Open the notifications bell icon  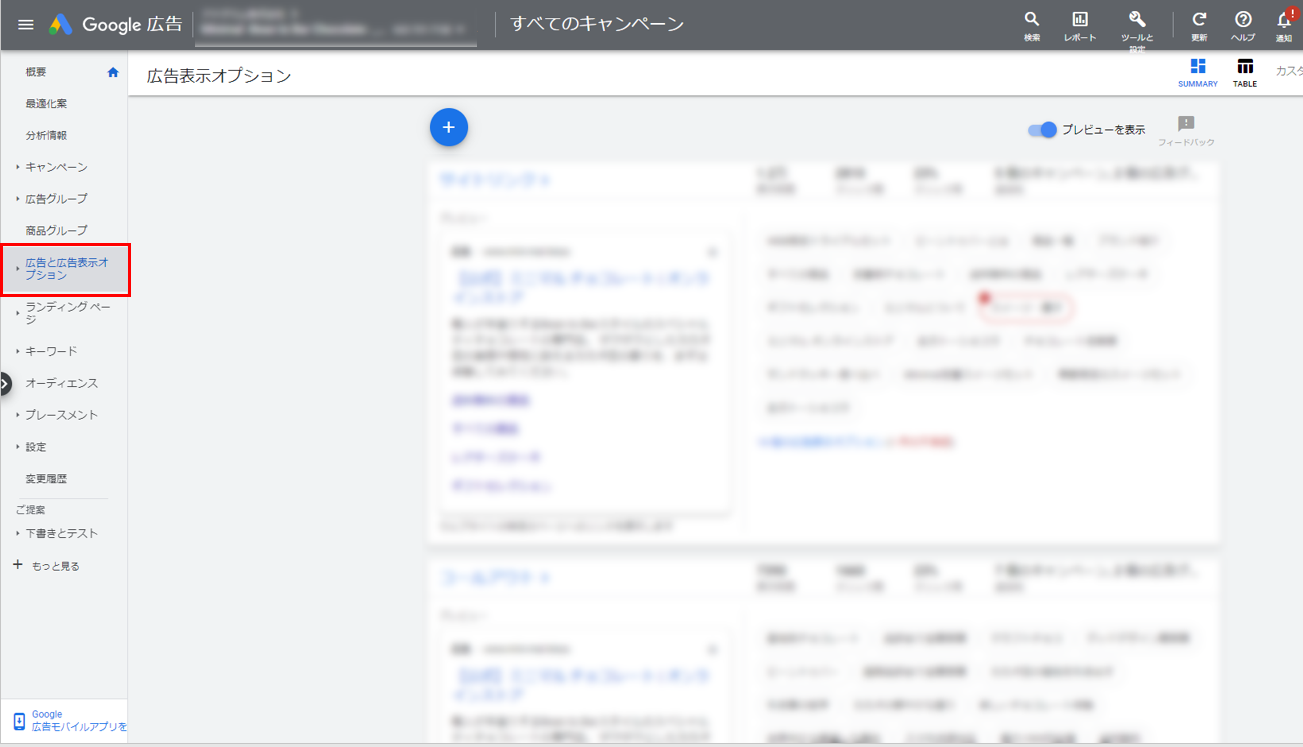click(x=1284, y=20)
